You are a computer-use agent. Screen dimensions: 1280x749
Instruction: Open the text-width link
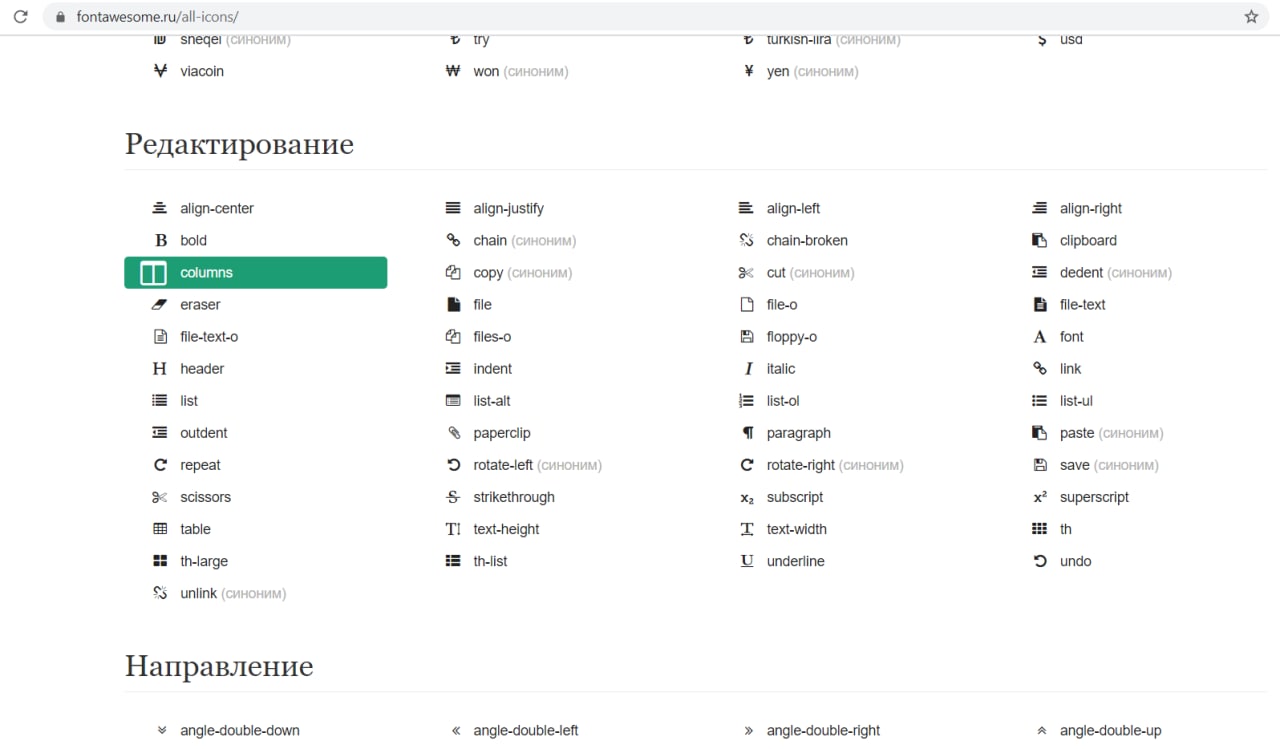tap(797, 529)
